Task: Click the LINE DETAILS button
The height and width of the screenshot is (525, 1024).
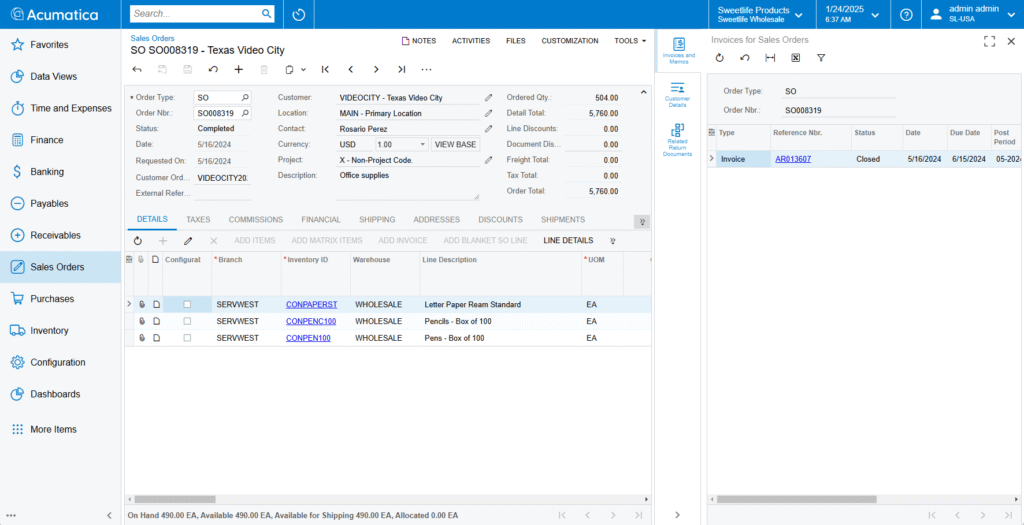Action: click(x=568, y=241)
